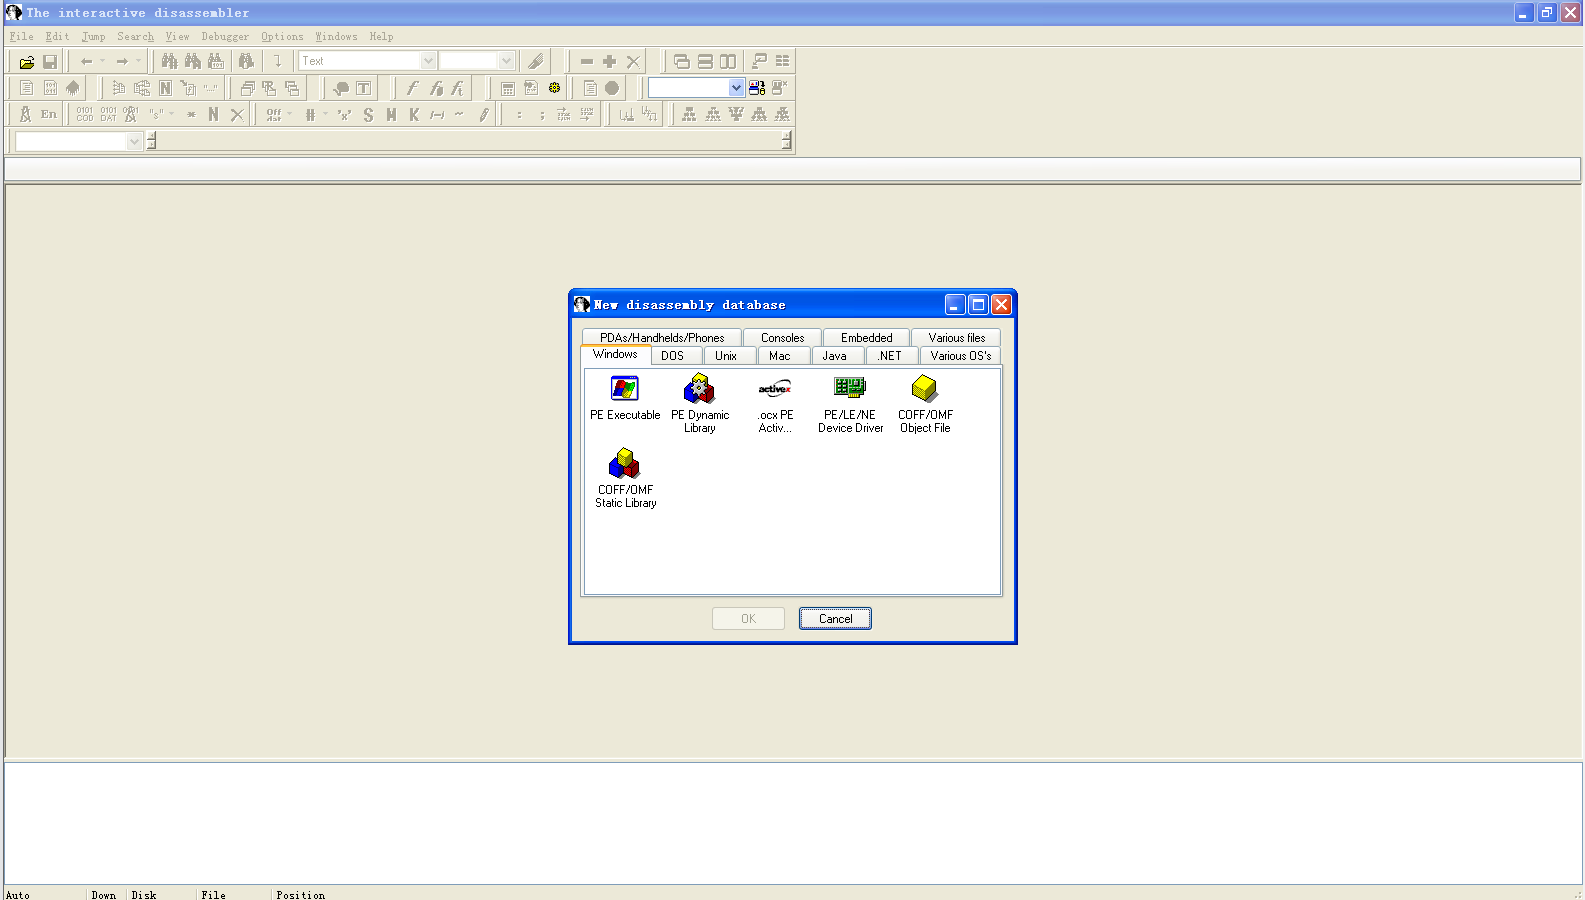This screenshot has height=900, width=1585.
Task: Switch to the Various files tab
Action: click(x=957, y=338)
